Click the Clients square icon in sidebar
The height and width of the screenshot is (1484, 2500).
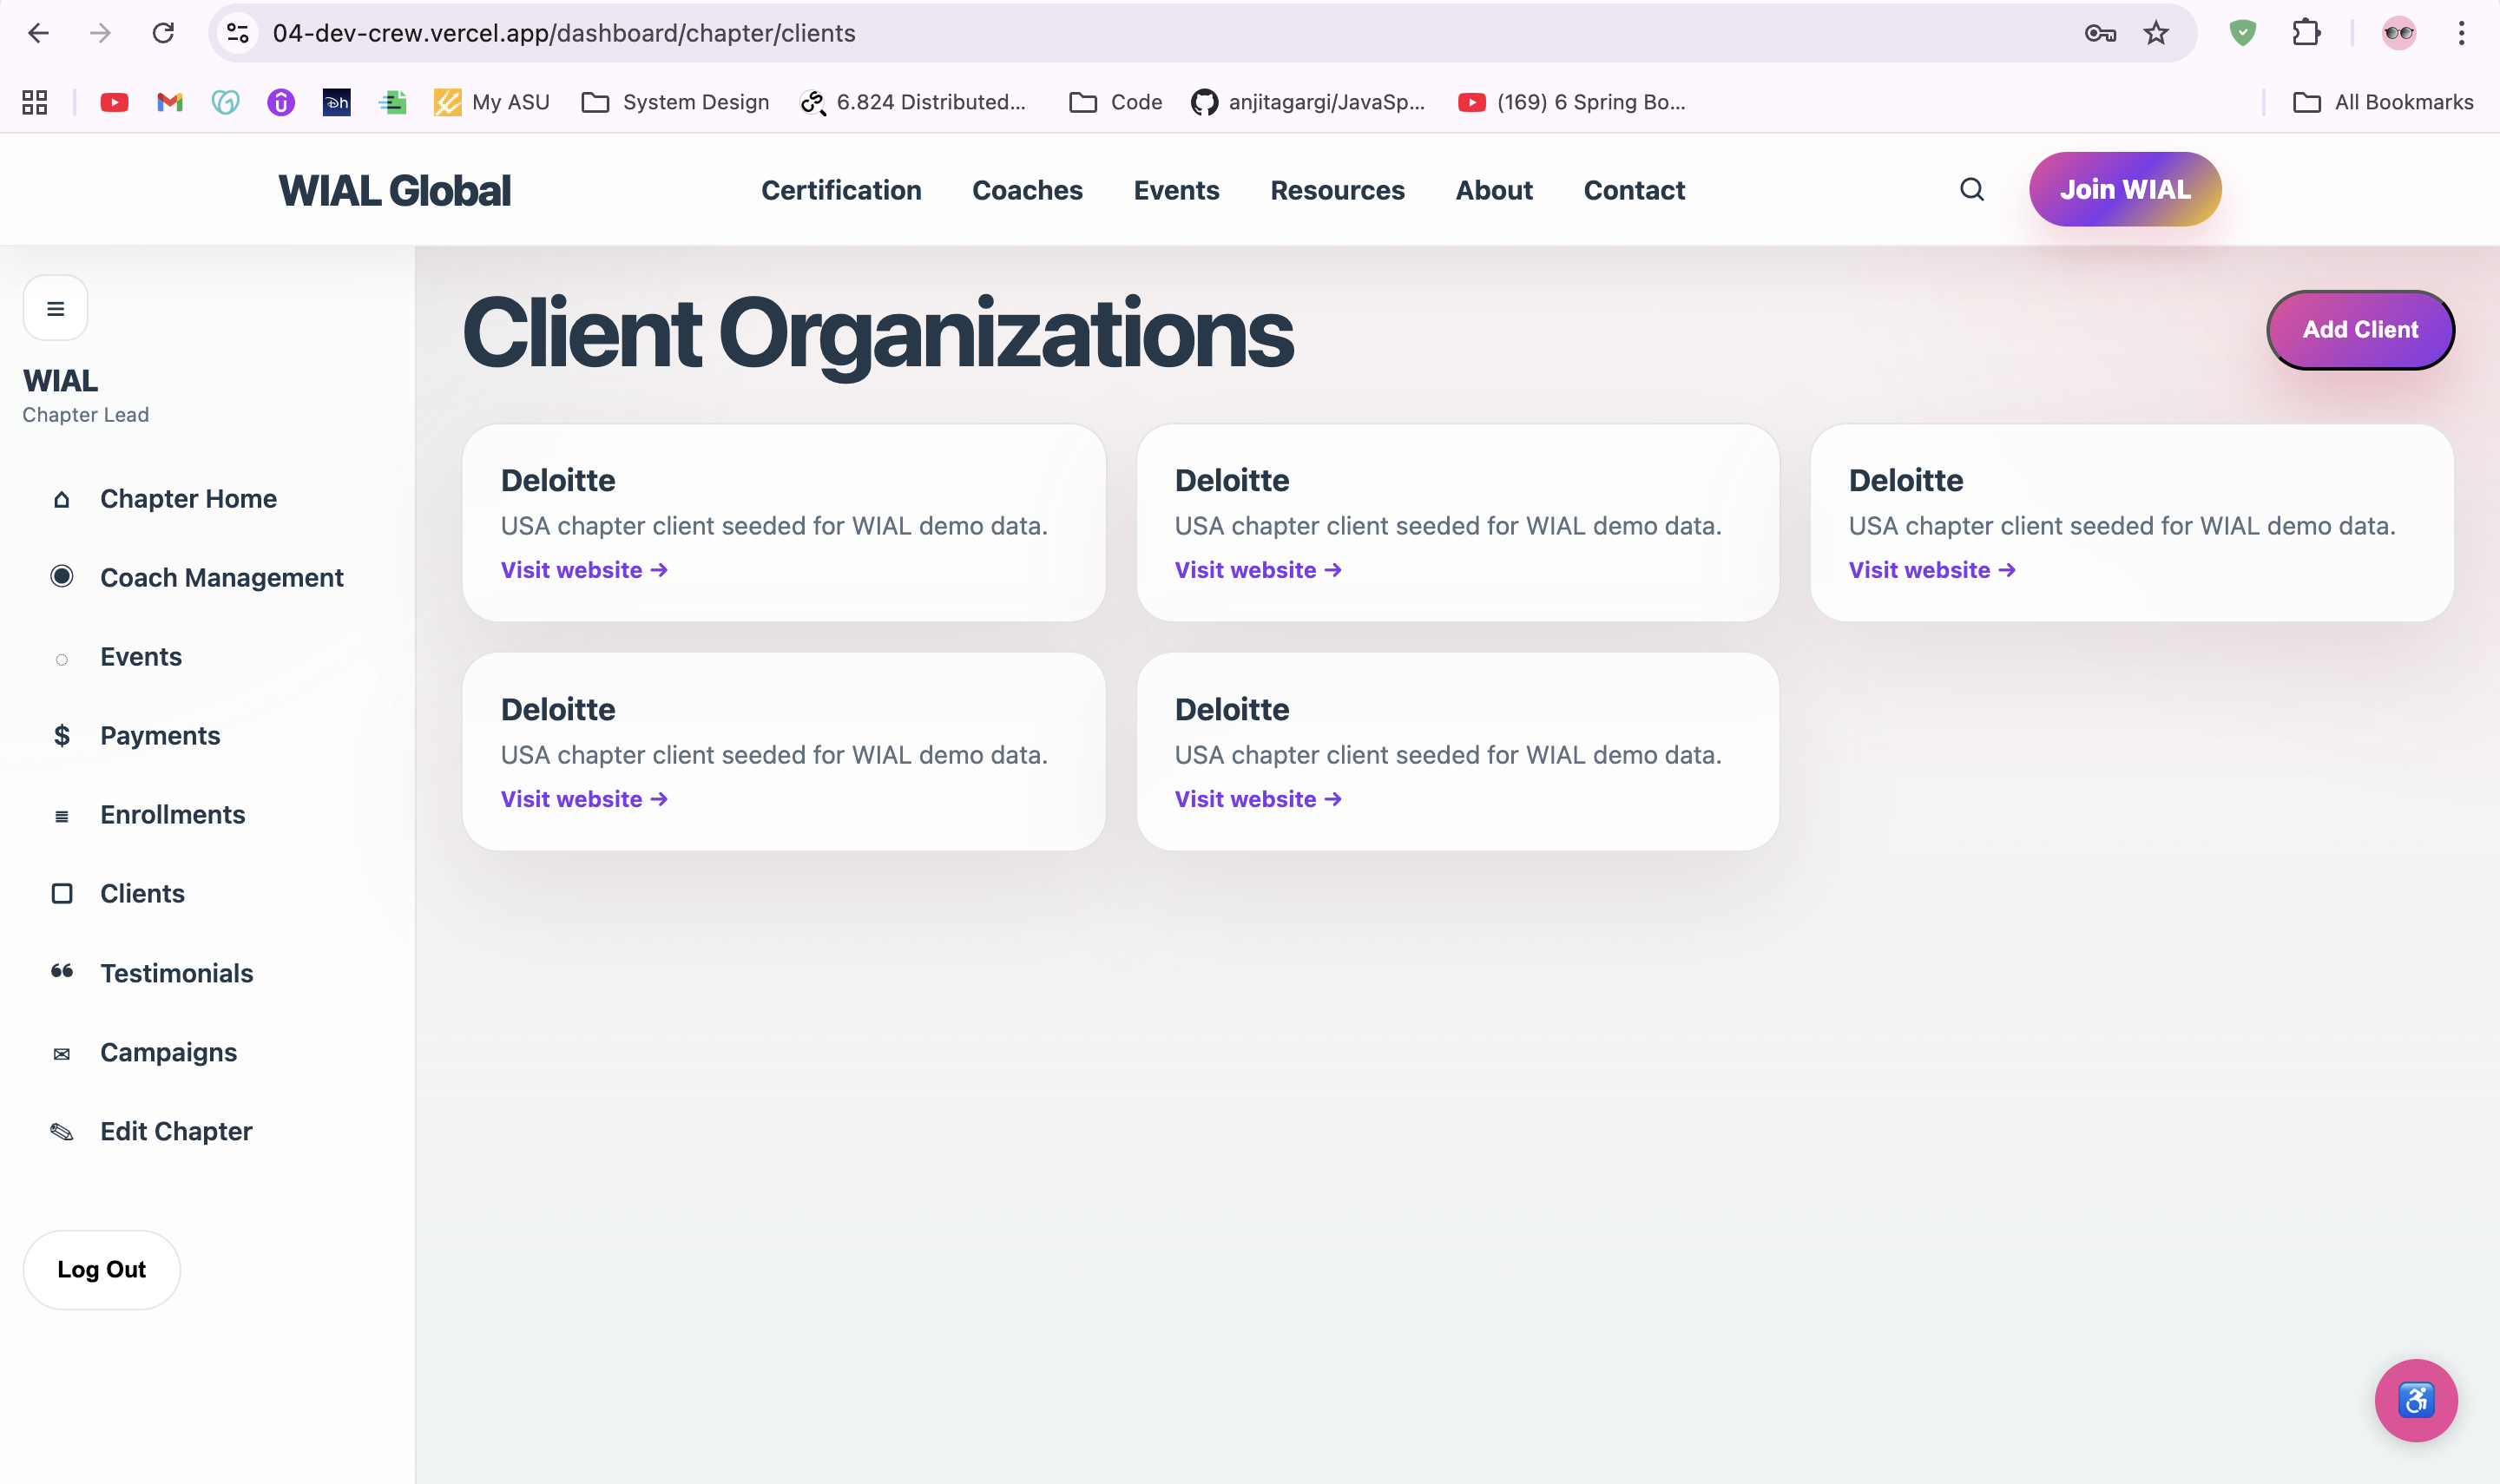pos(62,893)
